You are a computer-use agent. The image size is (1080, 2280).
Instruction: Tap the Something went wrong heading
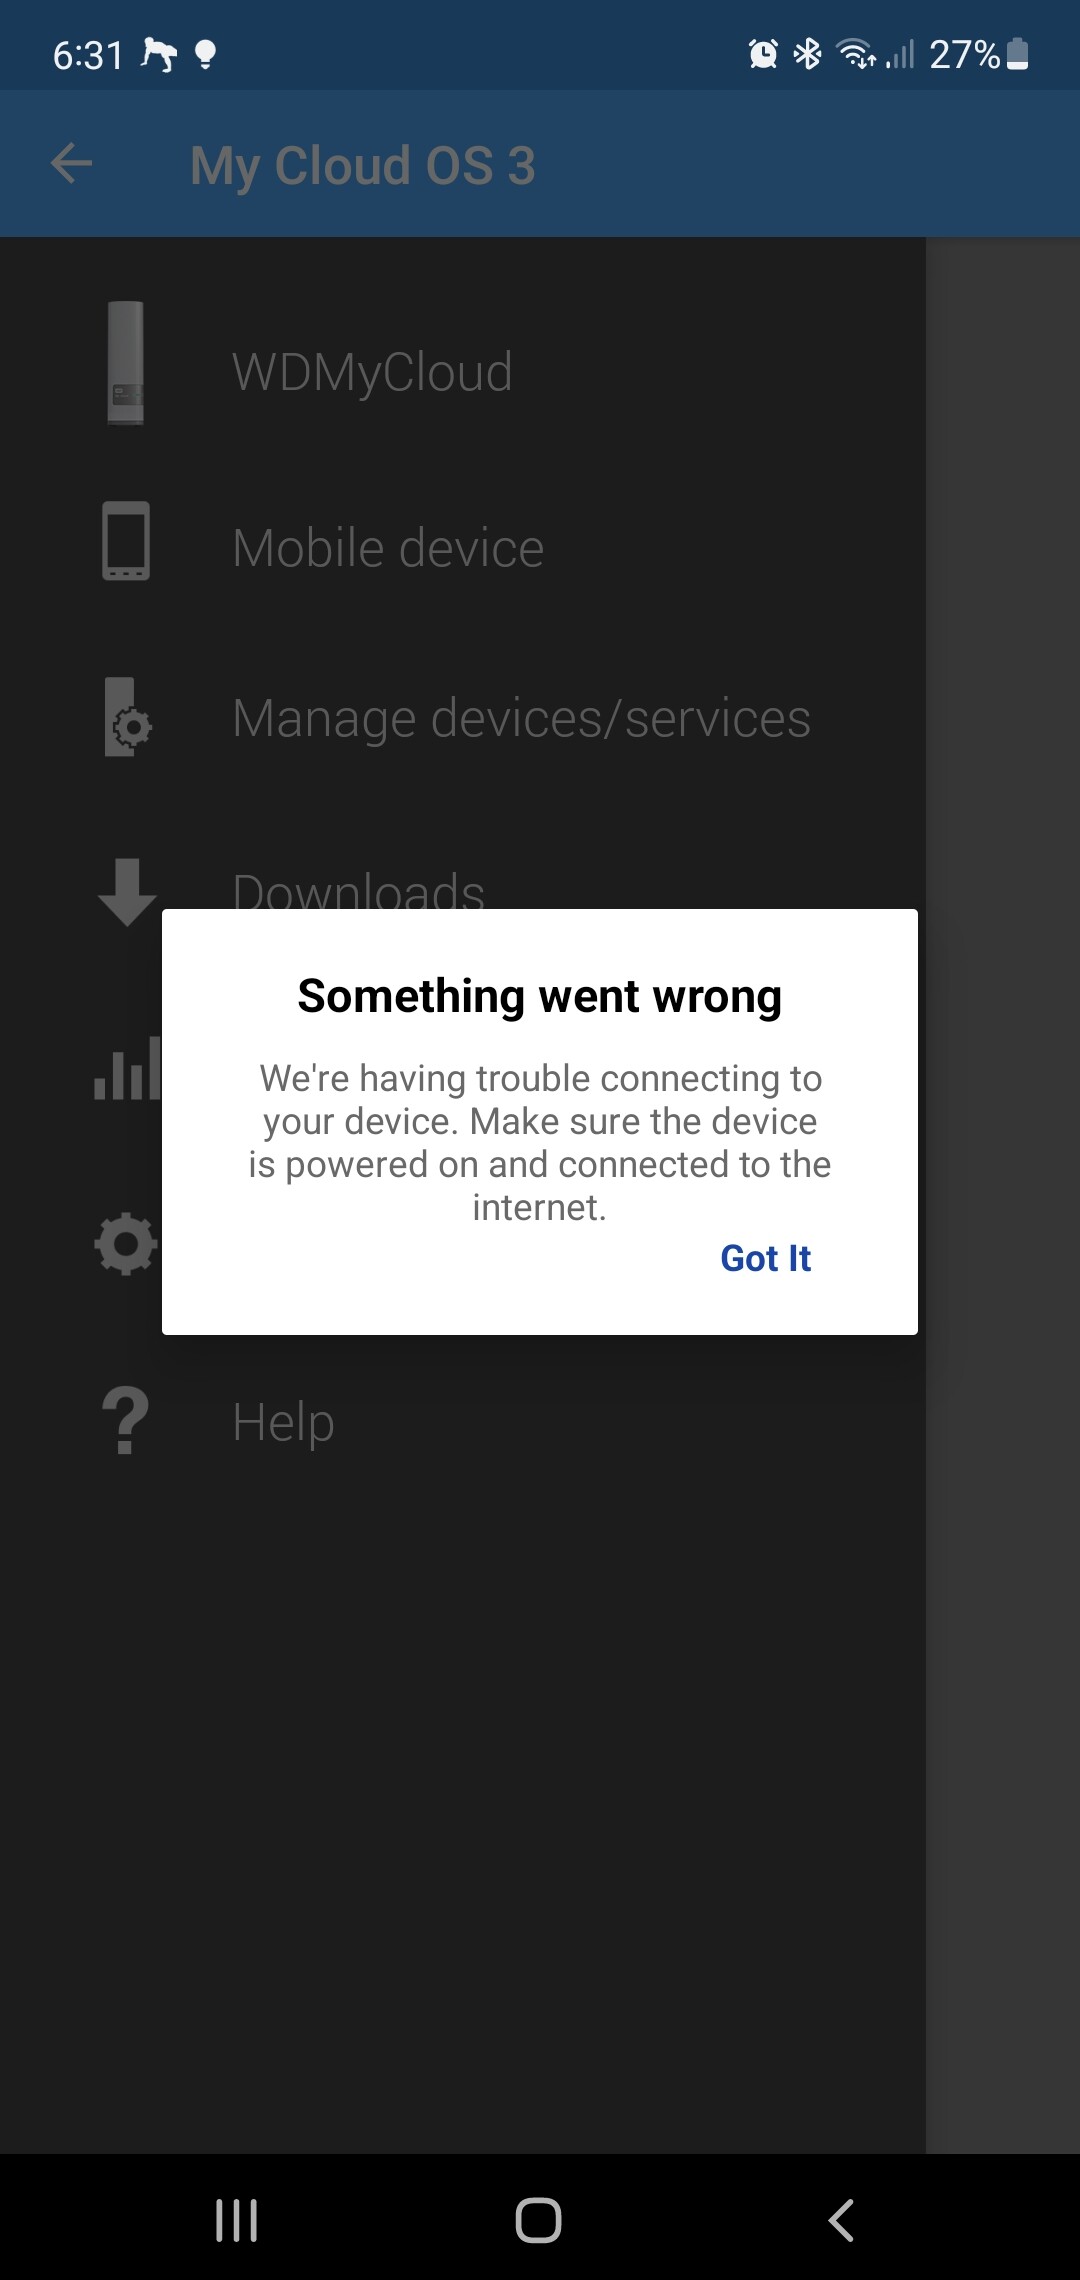point(540,997)
